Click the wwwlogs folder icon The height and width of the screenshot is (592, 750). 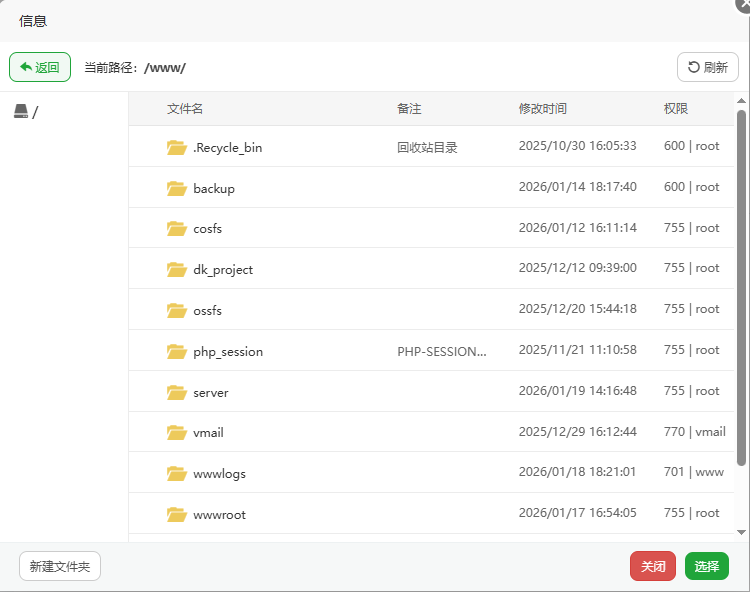click(176, 474)
